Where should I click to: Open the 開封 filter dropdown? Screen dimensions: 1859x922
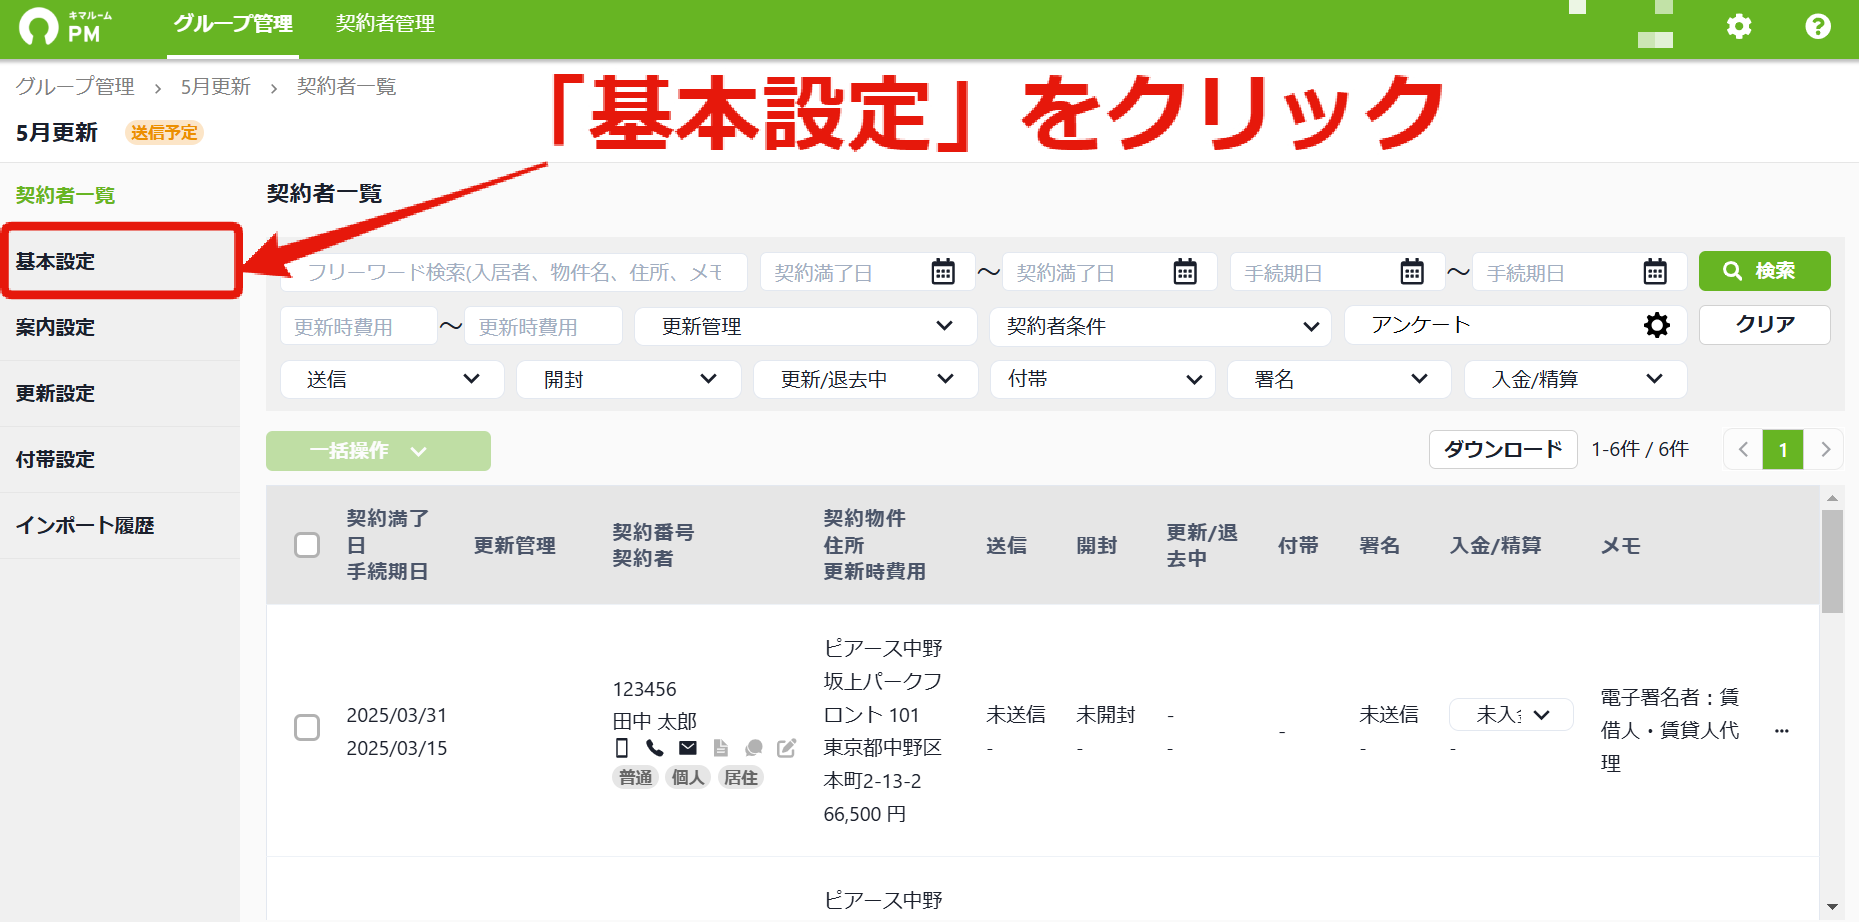coord(629,379)
